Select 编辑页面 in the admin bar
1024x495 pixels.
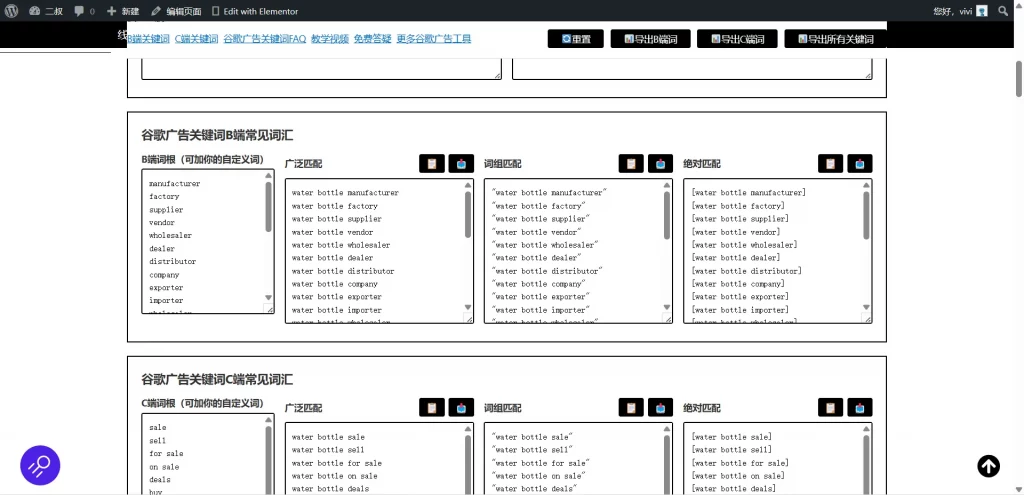tap(175, 11)
